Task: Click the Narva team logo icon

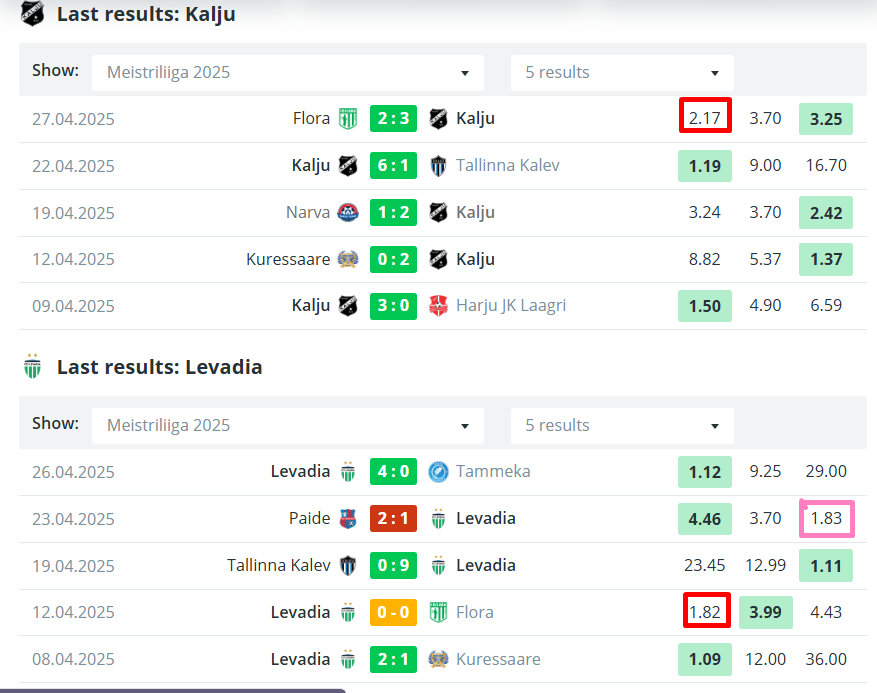Action: (x=348, y=212)
